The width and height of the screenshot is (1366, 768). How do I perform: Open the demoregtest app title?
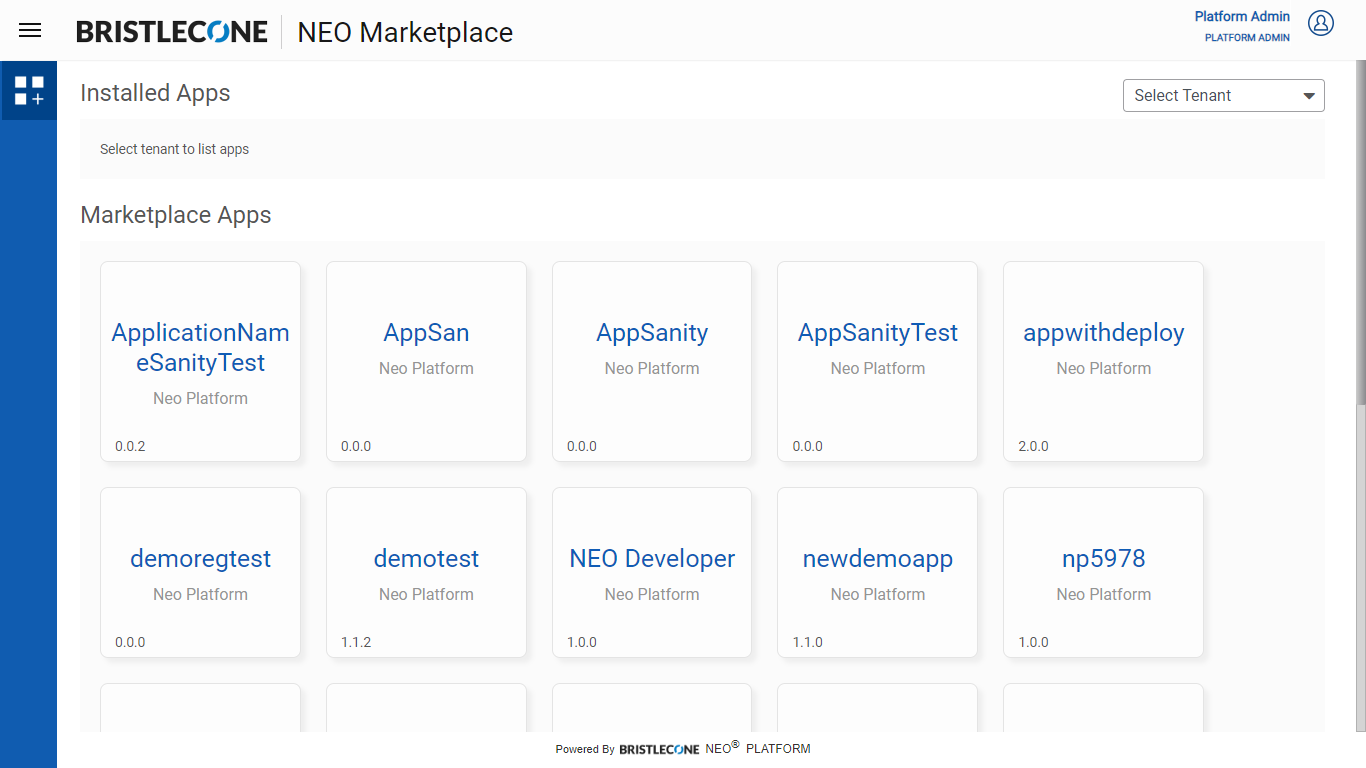point(200,559)
